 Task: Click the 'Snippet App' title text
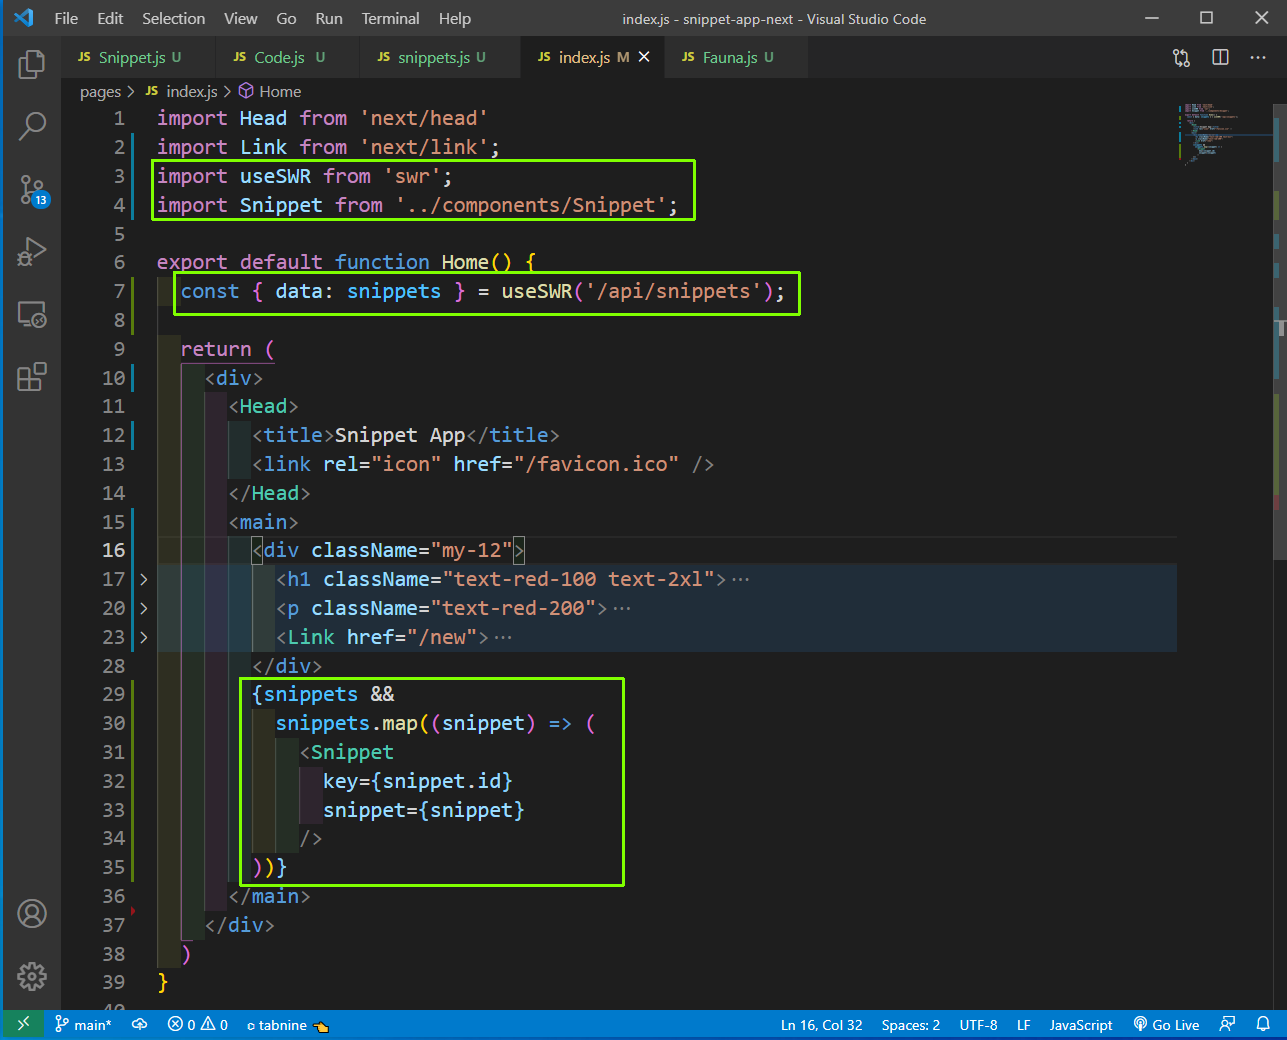click(x=400, y=435)
